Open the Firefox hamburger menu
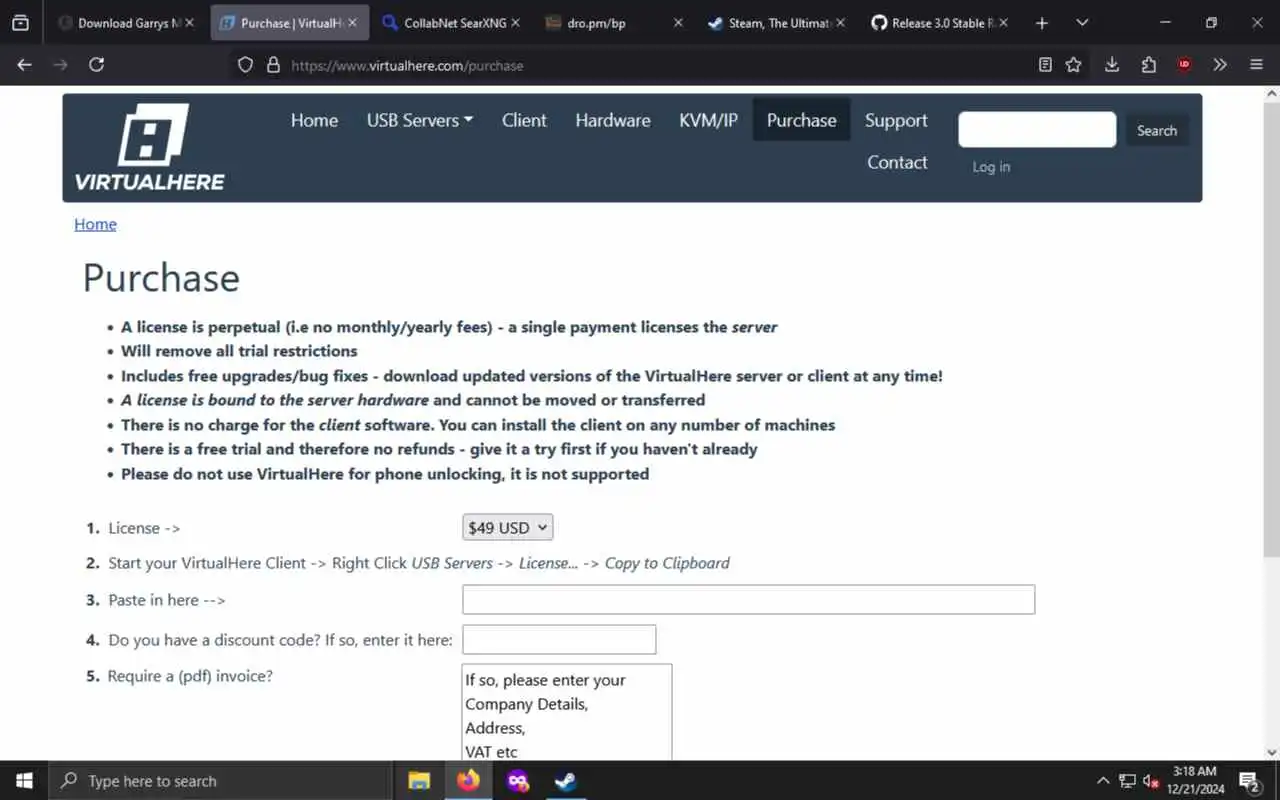Viewport: 1280px width, 800px height. 1256,65
